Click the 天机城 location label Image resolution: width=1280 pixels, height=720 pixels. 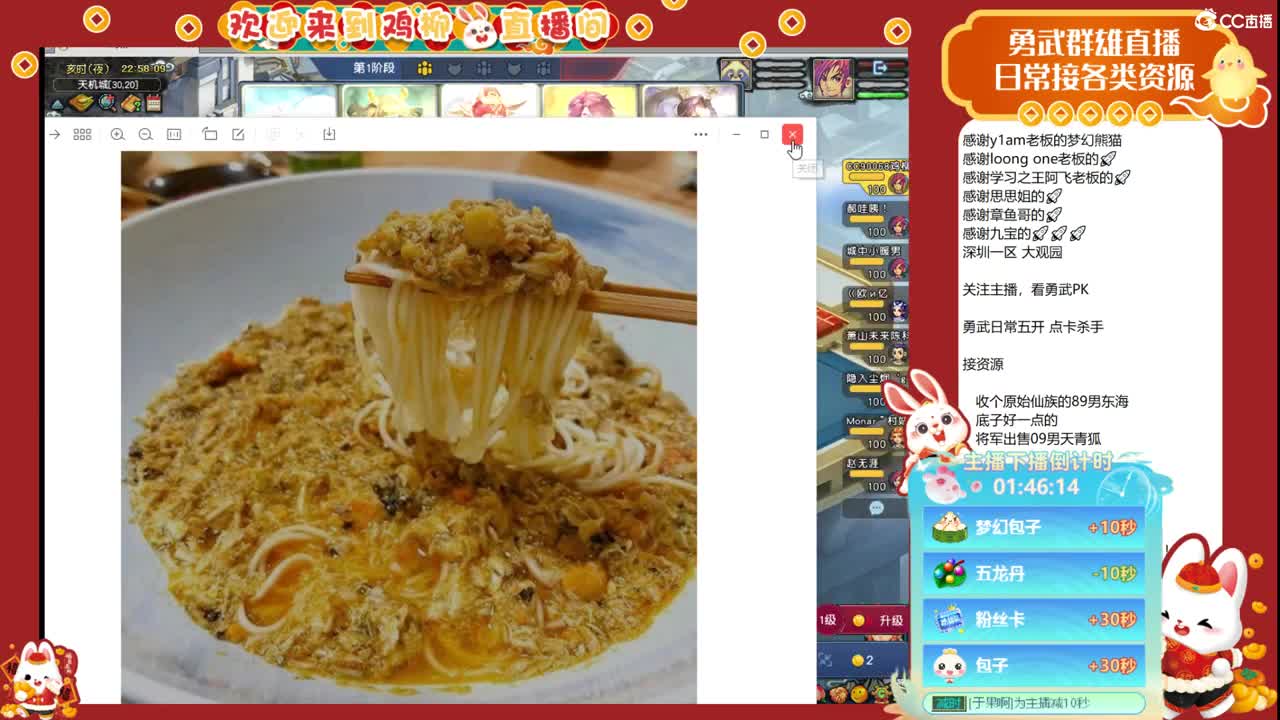click(x=107, y=85)
